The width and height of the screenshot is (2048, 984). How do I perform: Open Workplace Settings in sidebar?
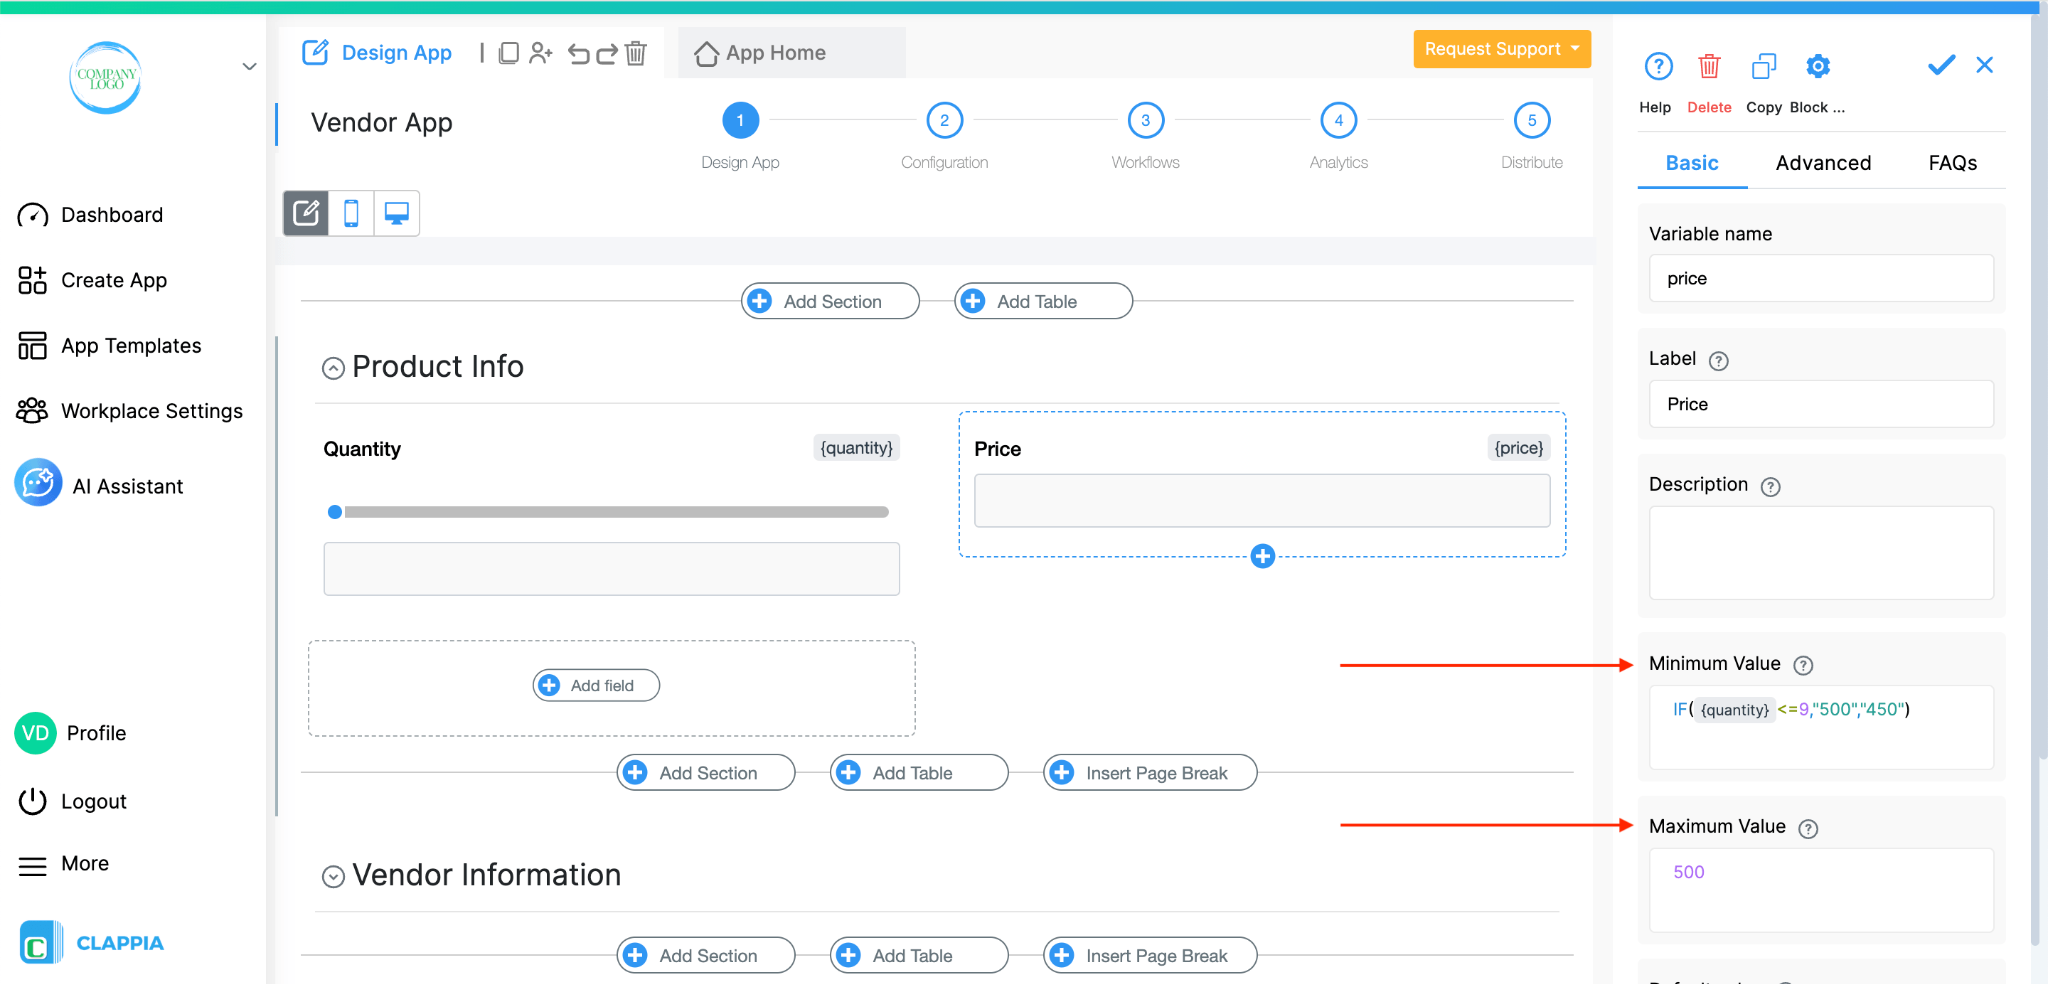pyautogui.click(x=130, y=411)
